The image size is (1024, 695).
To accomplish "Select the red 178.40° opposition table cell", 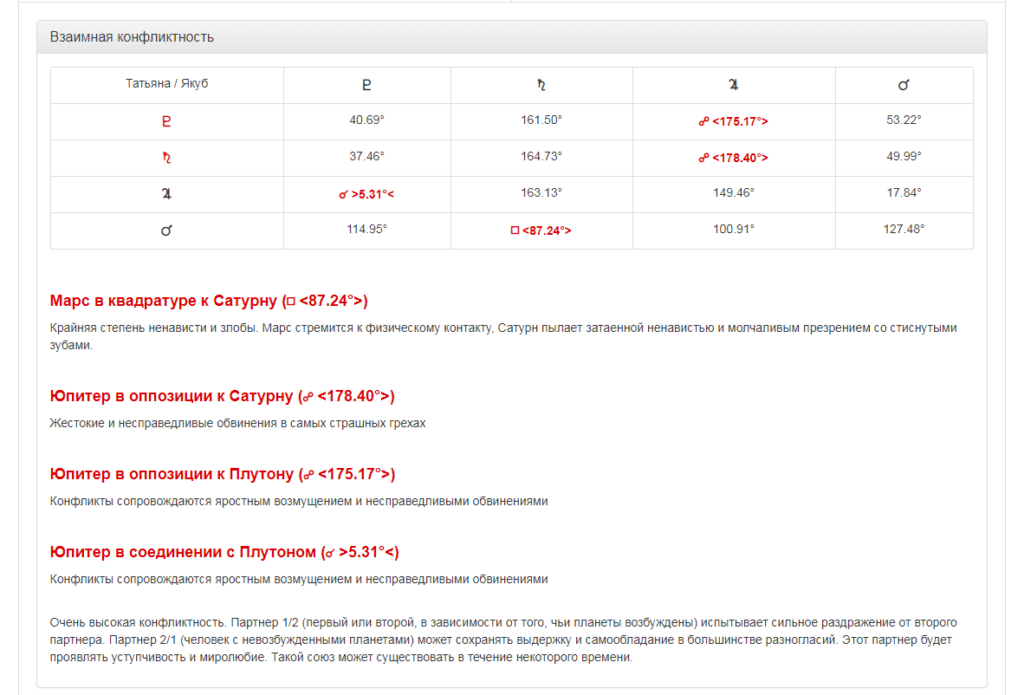I will coord(733,157).
